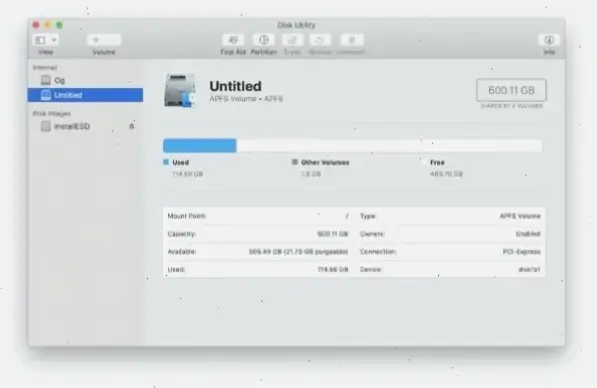The image size is (597, 388).
Task: Click the large Untitled disk icon
Action: point(180,91)
